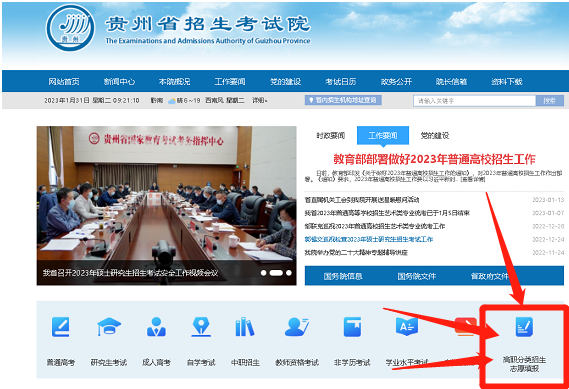Open the 高职分类招生志愿填报 icon
569x389 pixels.
[x=524, y=327]
